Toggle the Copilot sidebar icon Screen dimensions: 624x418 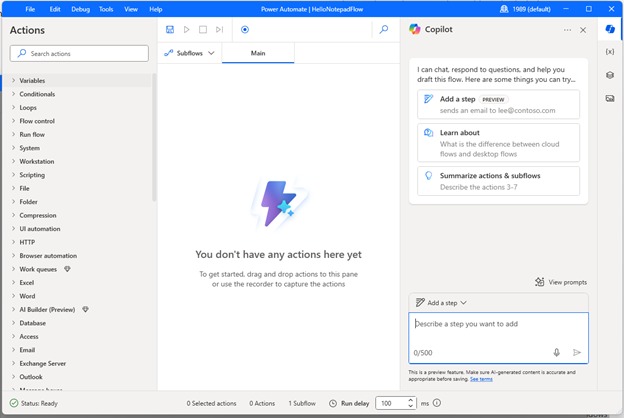(610, 29)
